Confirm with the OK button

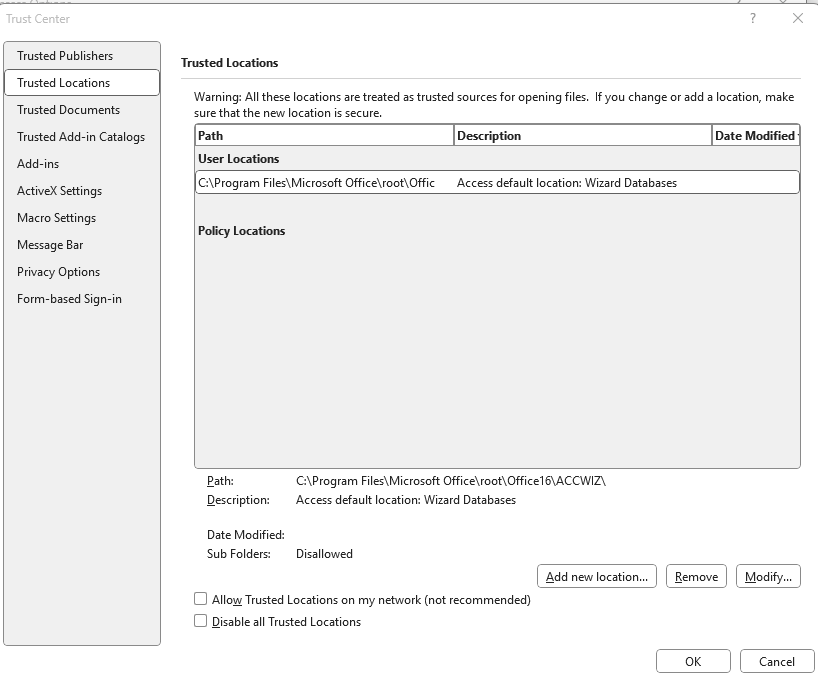[693, 661]
